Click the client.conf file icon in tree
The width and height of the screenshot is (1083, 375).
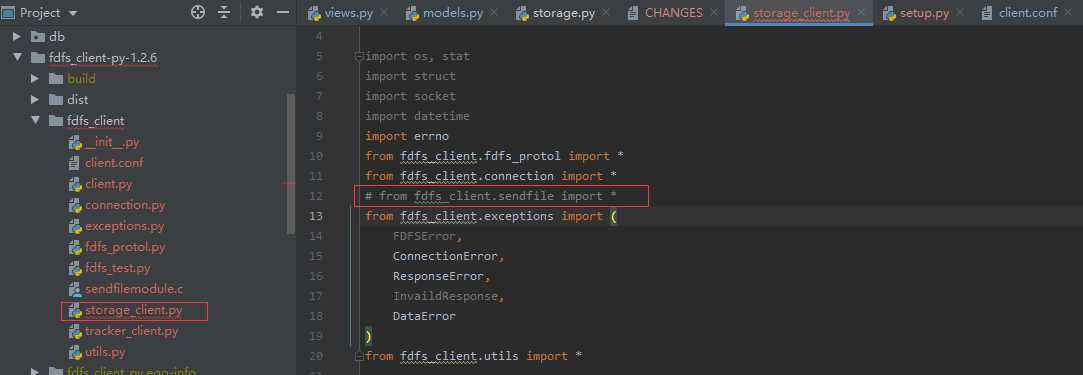click(75, 163)
